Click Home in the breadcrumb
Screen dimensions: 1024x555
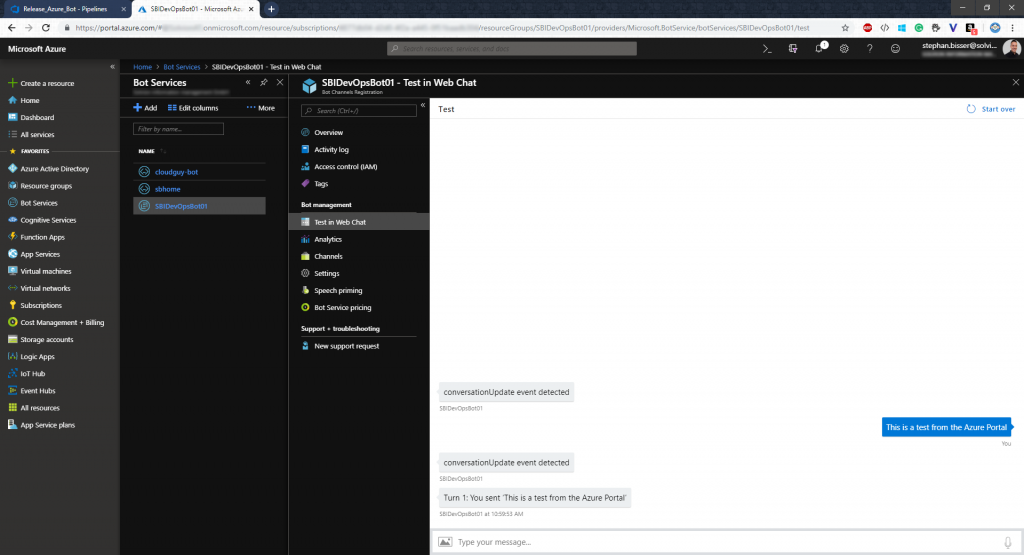(x=142, y=67)
